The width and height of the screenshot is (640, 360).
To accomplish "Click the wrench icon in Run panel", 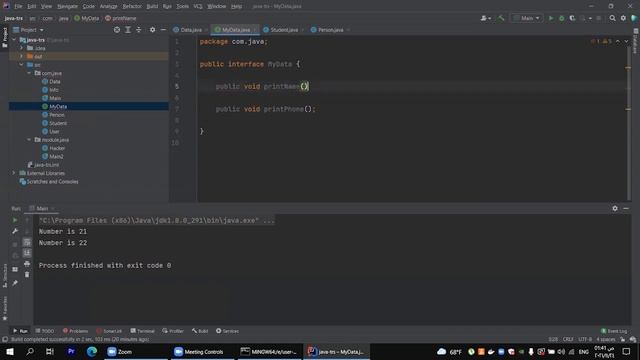I will click(15, 231).
